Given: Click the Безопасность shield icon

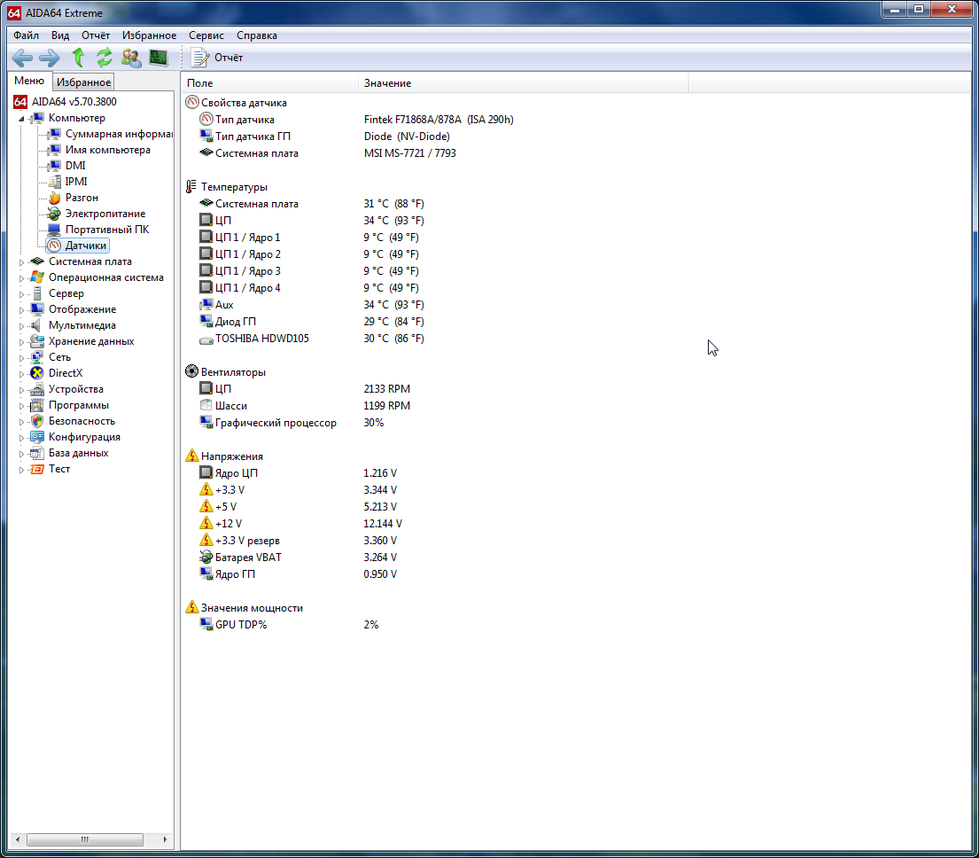Looking at the screenshot, I should (37, 421).
